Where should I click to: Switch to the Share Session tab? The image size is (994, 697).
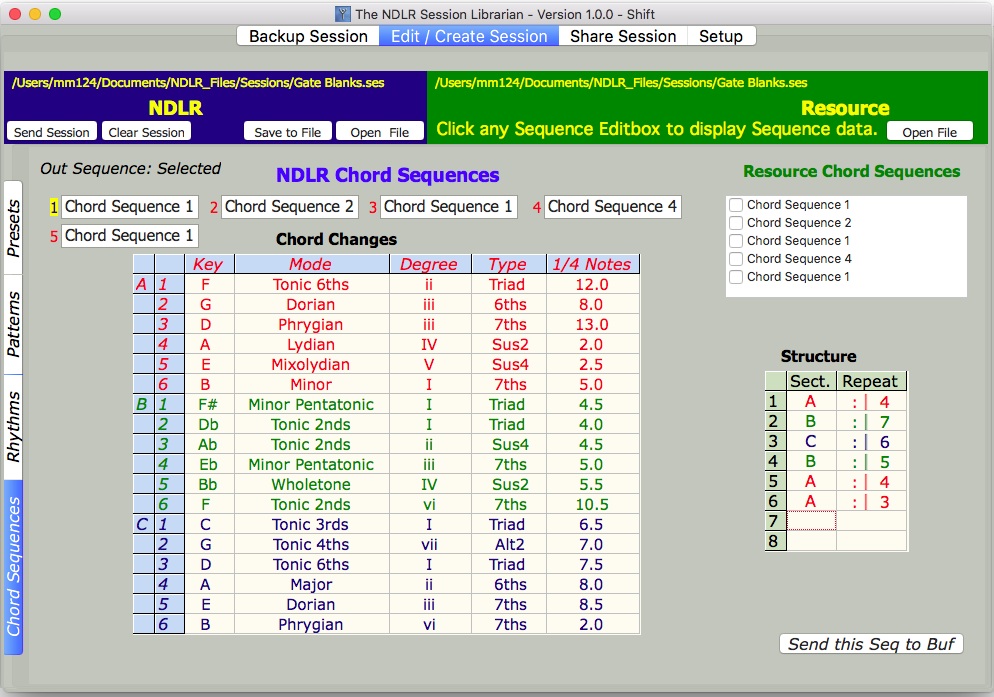(x=622, y=35)
